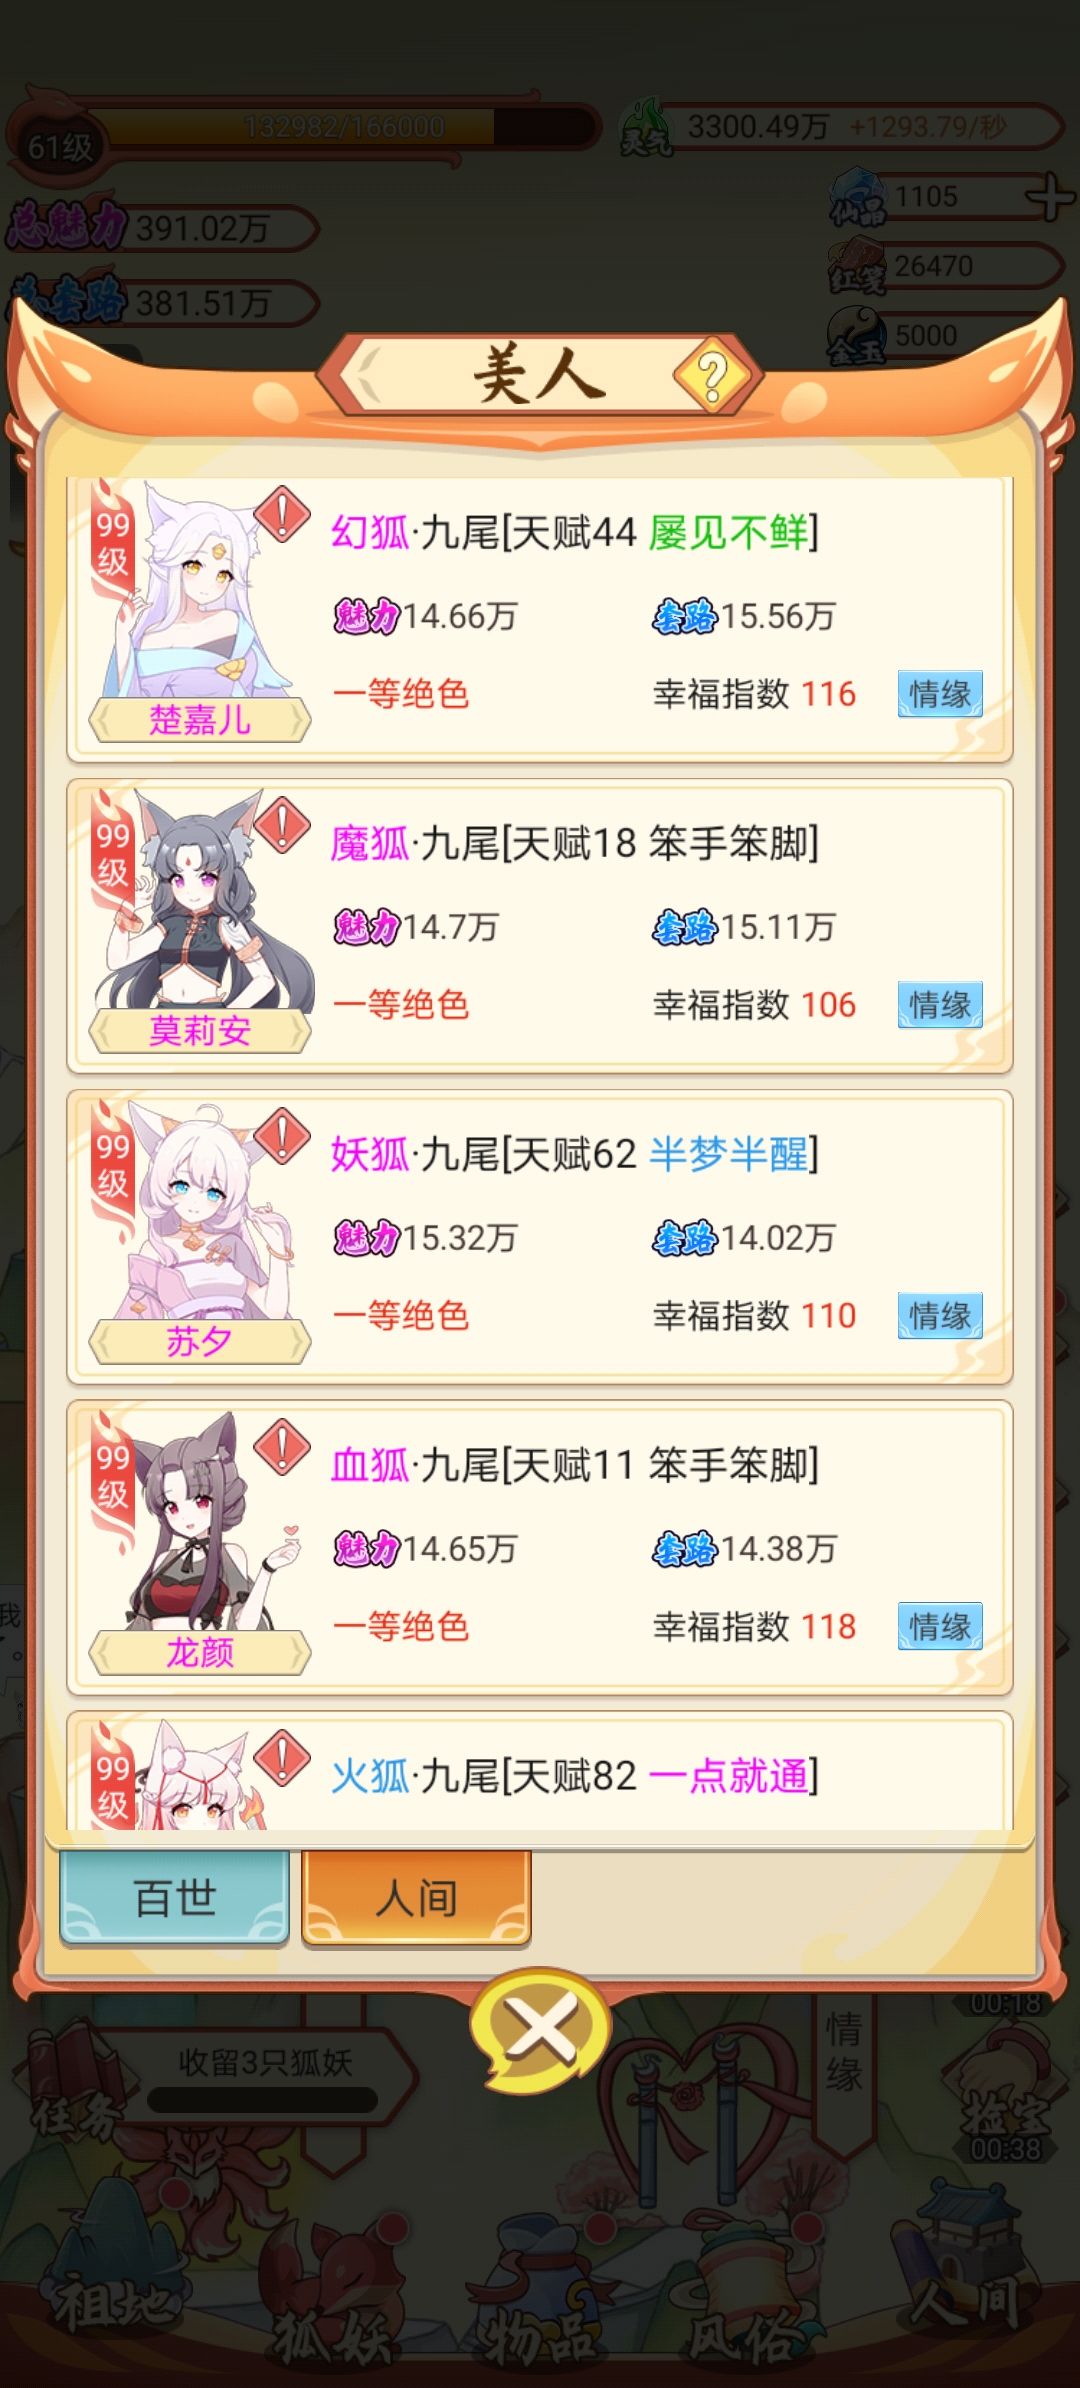Select the 龙颜 character portrait

[x=200, y=1542]
